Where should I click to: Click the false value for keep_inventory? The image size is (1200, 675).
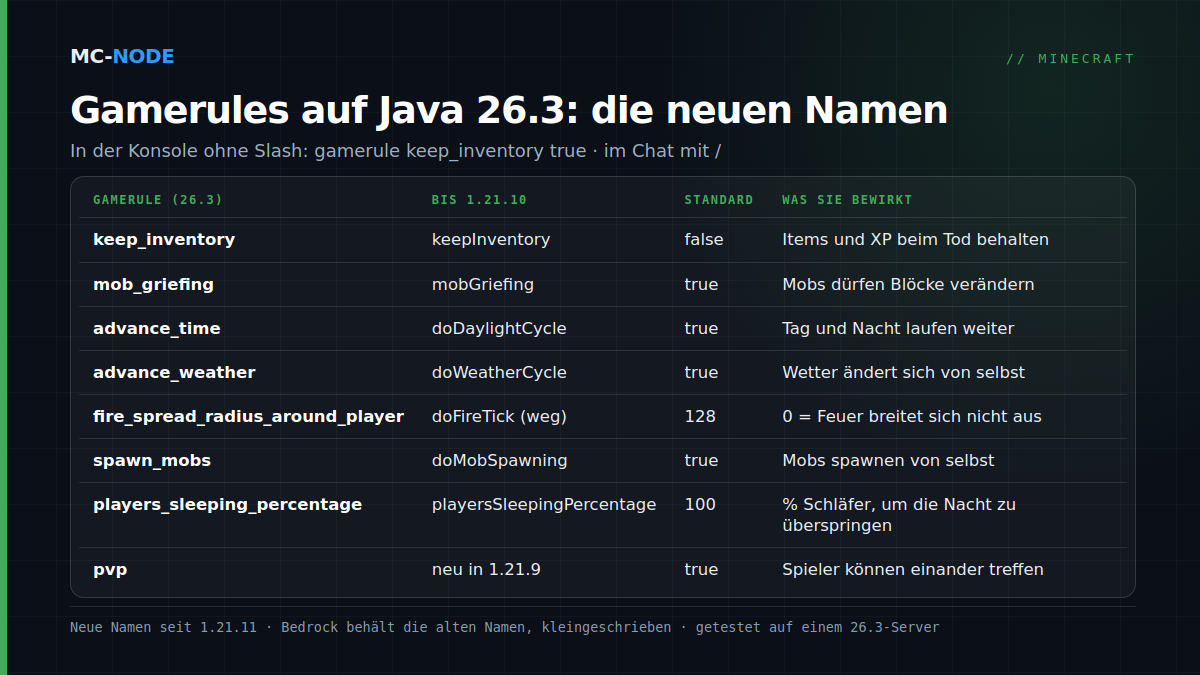(704, 240)
